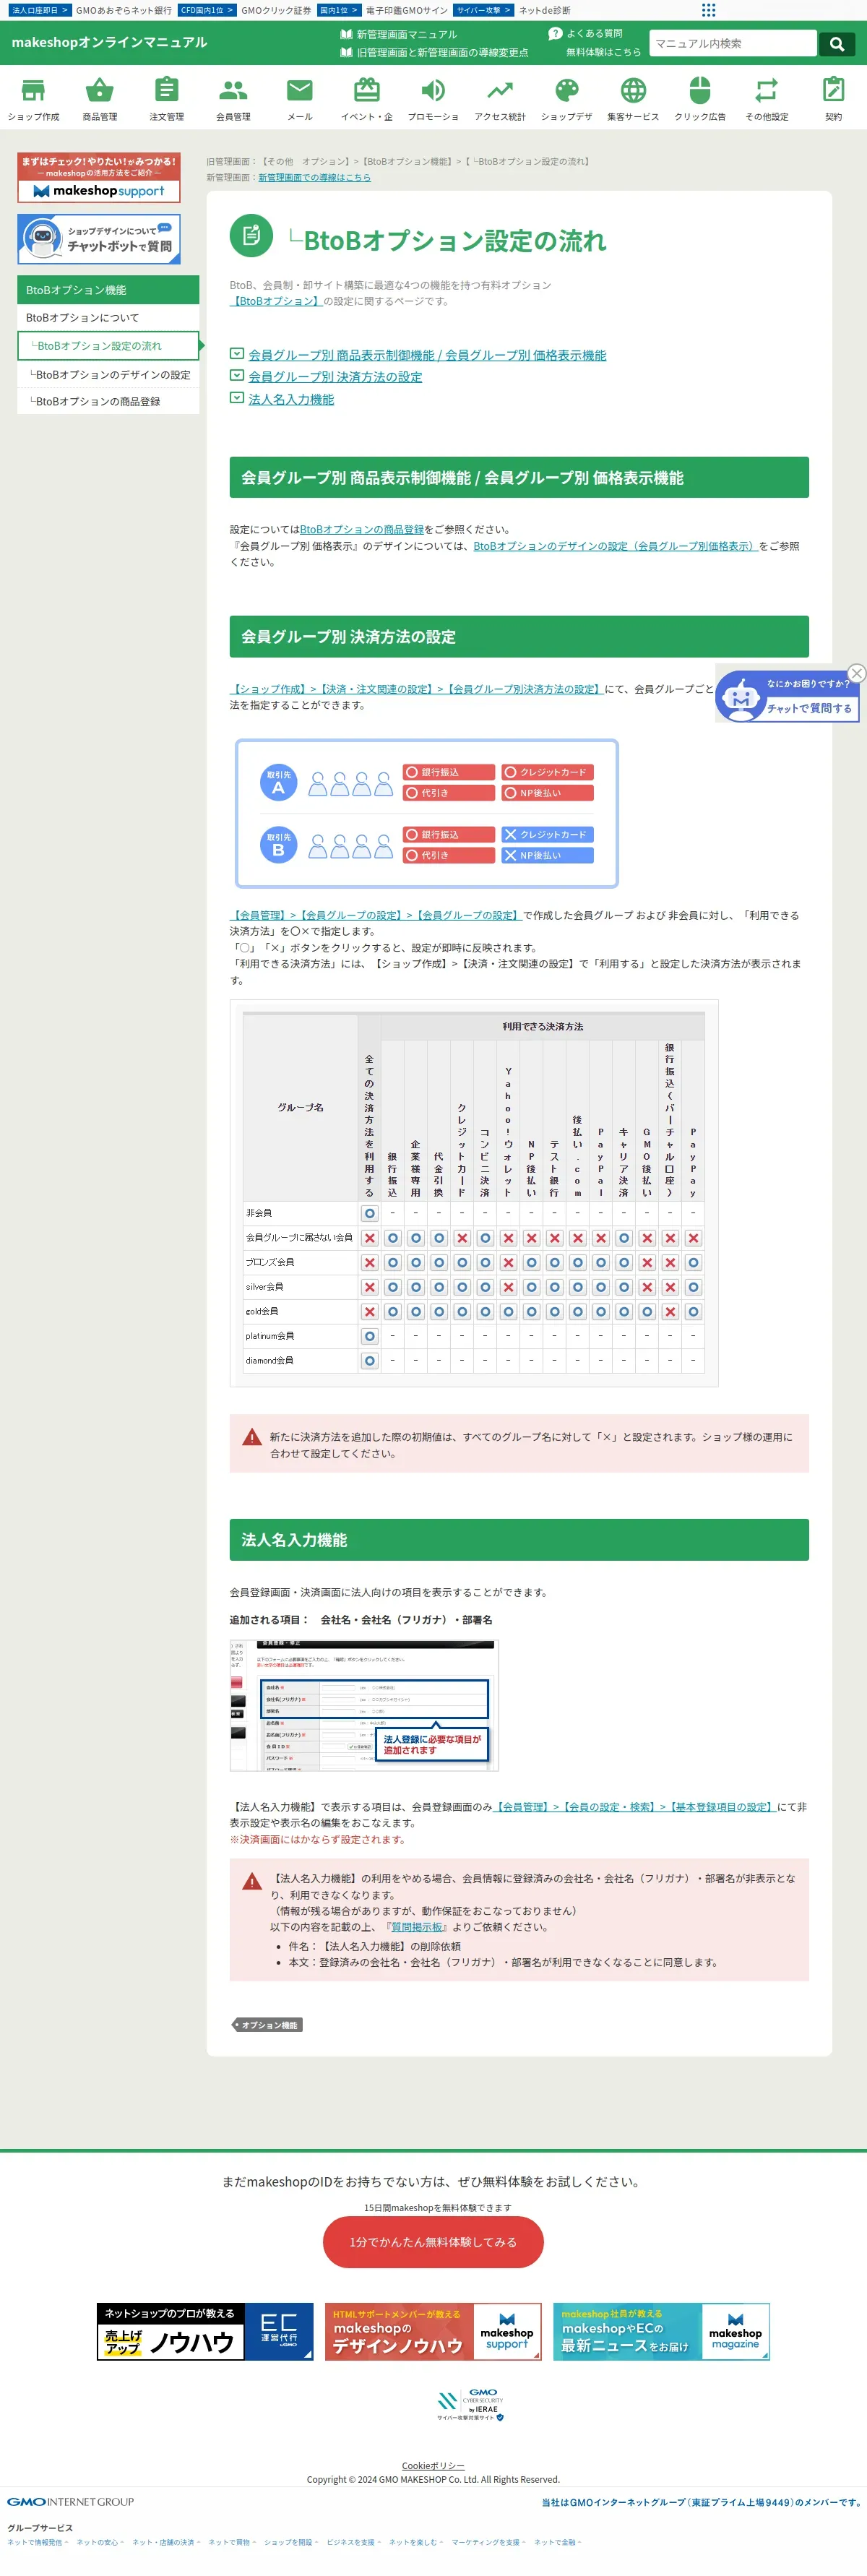
Task: Click the makeshop support banner
Action: coord(99,177)
